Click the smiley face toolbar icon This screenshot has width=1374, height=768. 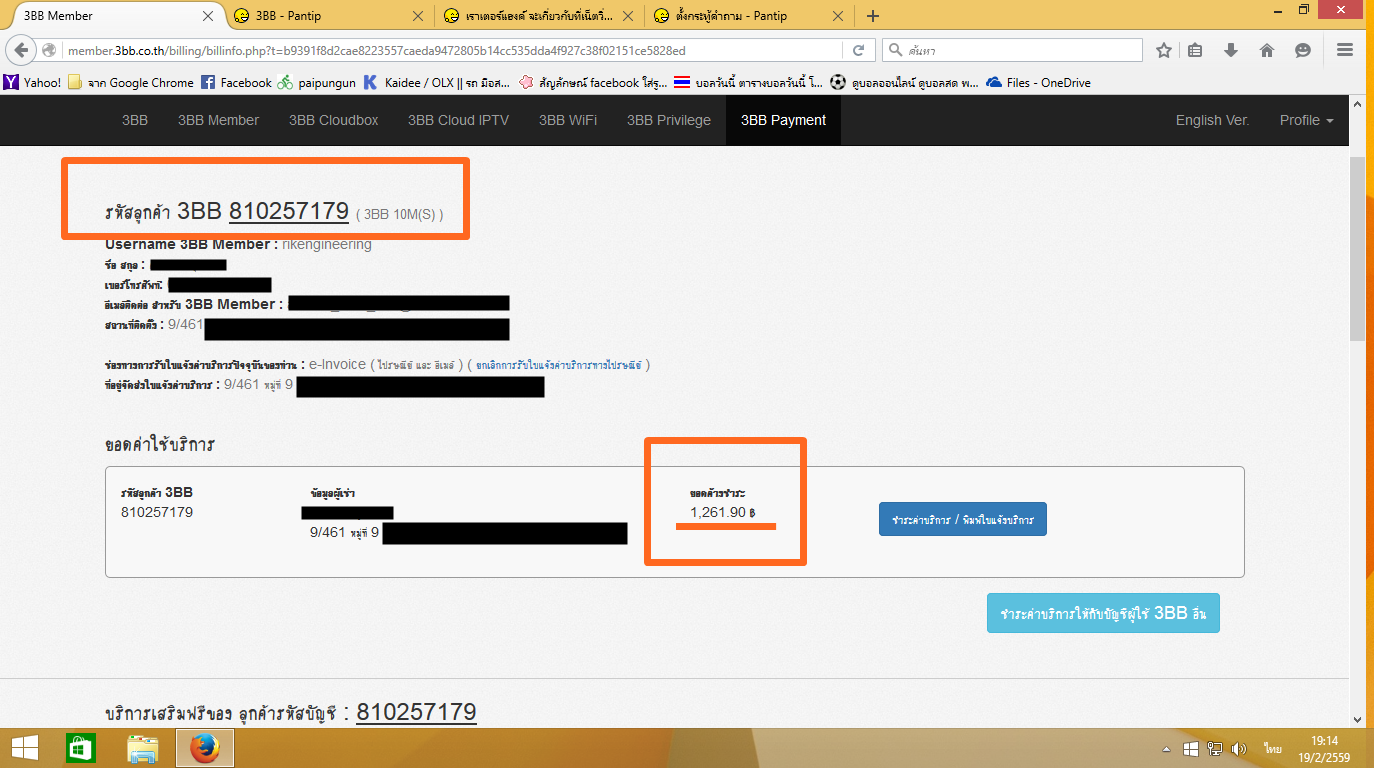(1303, 50)
